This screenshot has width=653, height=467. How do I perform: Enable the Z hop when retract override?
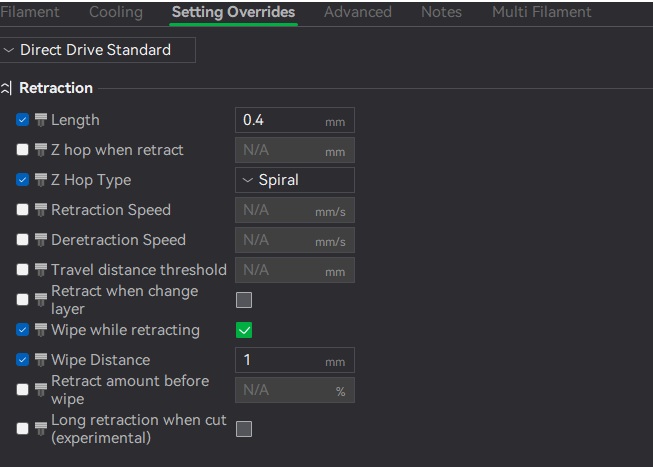[23, 150]
